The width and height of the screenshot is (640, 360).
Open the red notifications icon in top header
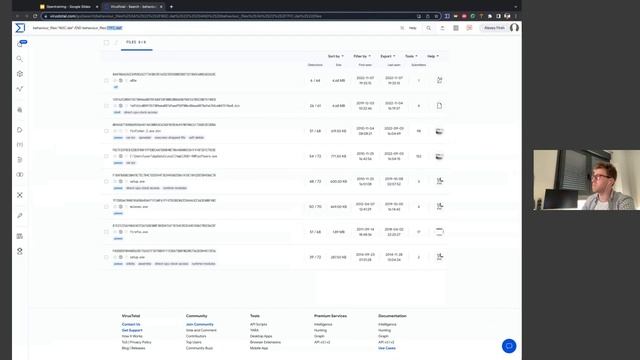coord(469,28)
